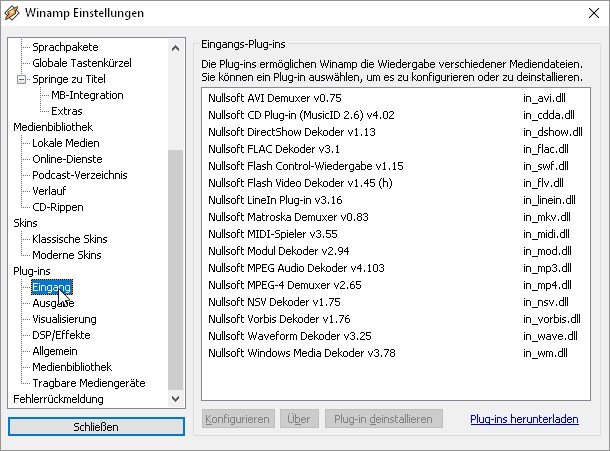The width and height of the screenshot is (610, 451).
Task: Open Moderne Skins settings
Action: 67,255
